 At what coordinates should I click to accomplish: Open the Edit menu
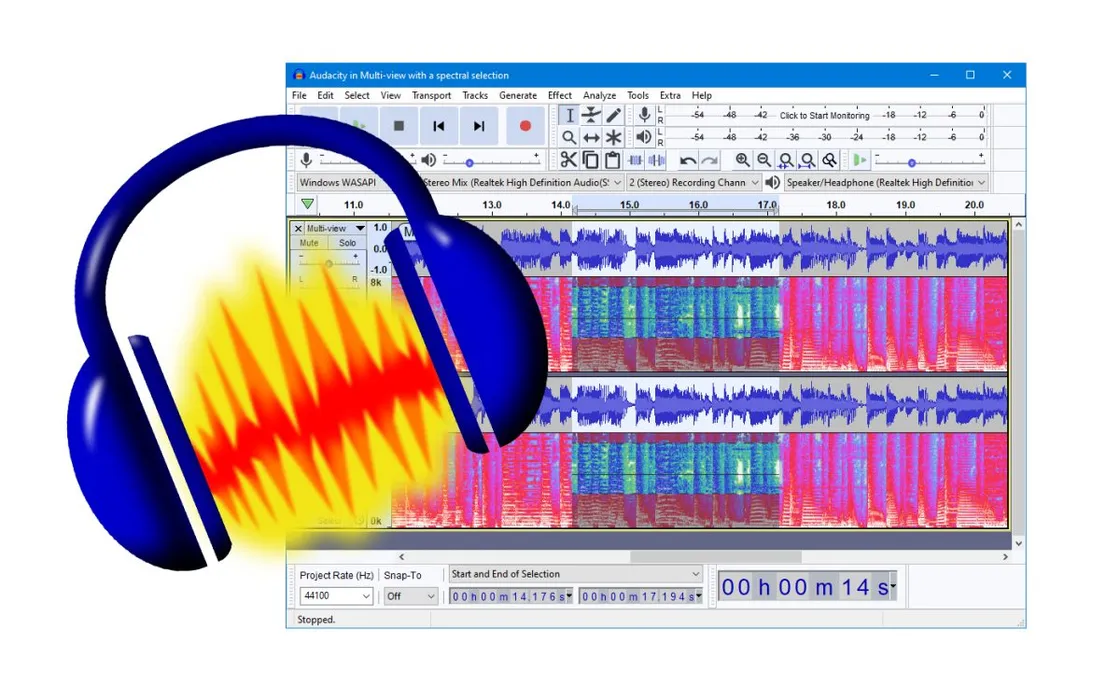(x=325, y=95)
